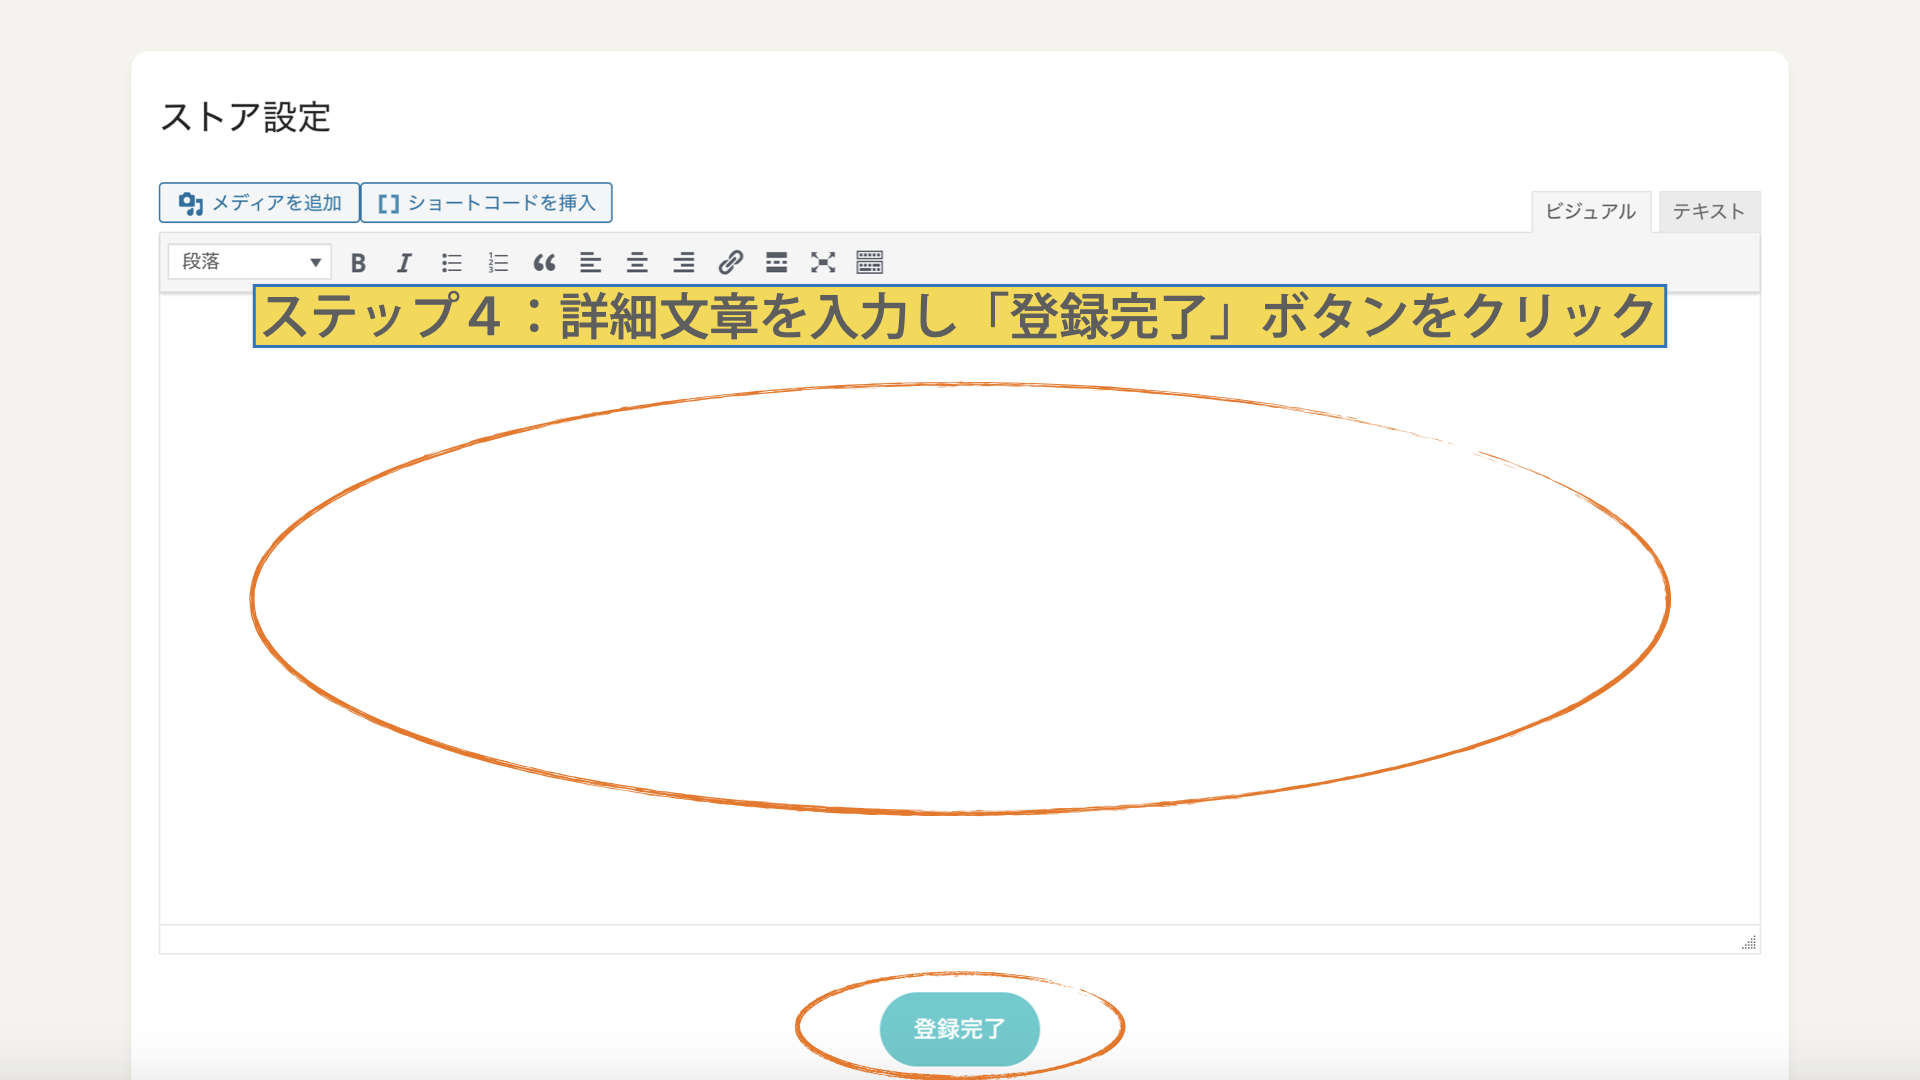Click inside the editor text area
The image size is (1920, 1080).
point(960,600)
